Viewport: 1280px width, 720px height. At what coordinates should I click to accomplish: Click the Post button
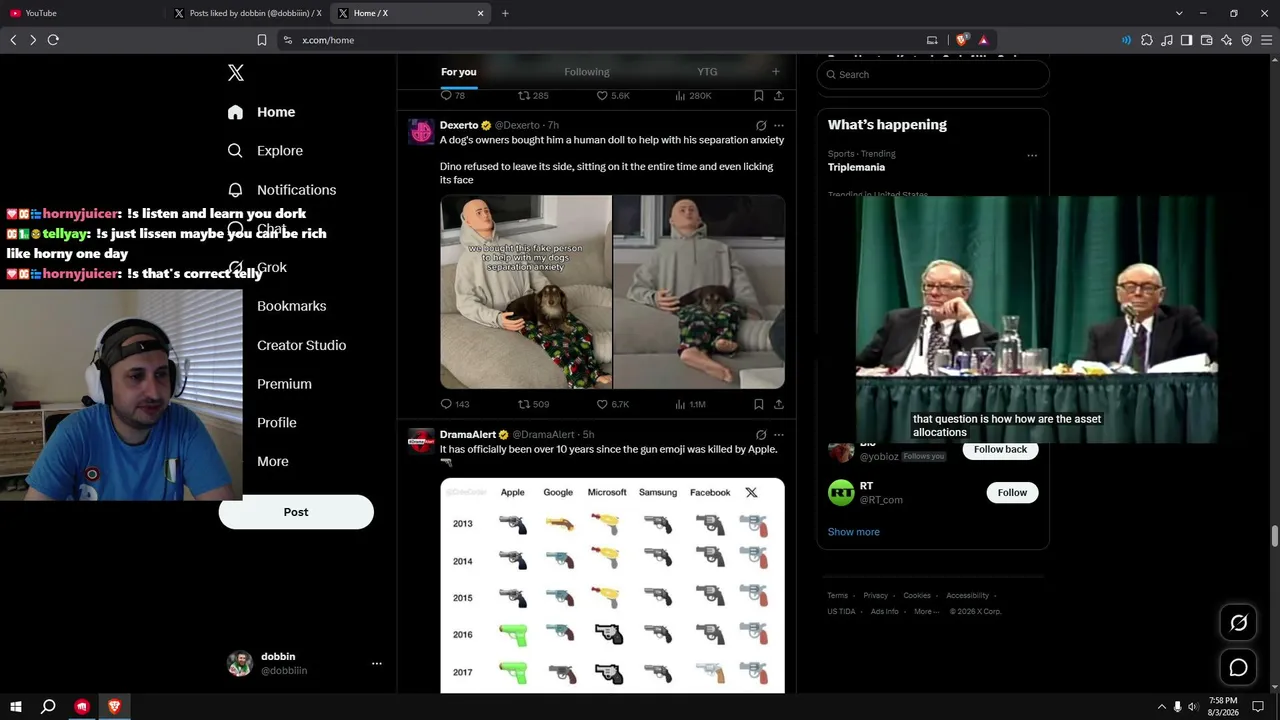[x=296, y=512]
